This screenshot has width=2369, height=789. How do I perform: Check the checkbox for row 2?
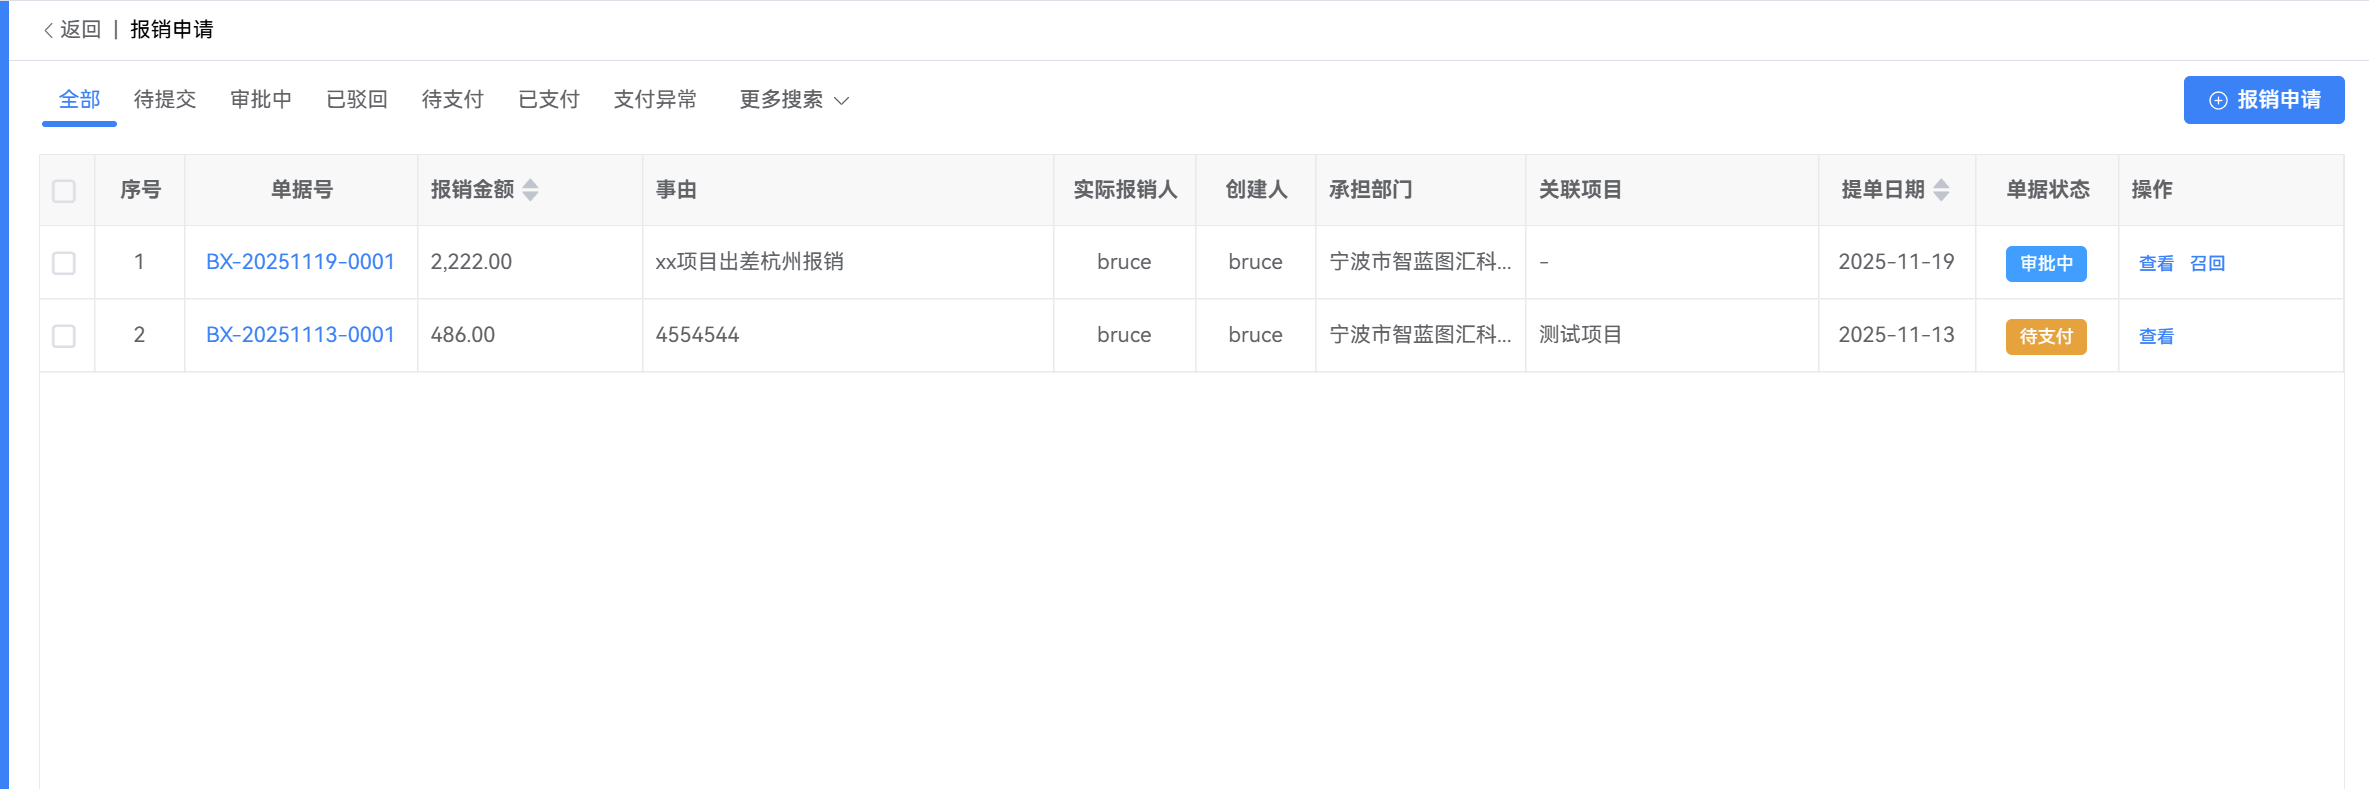point(64,336)
